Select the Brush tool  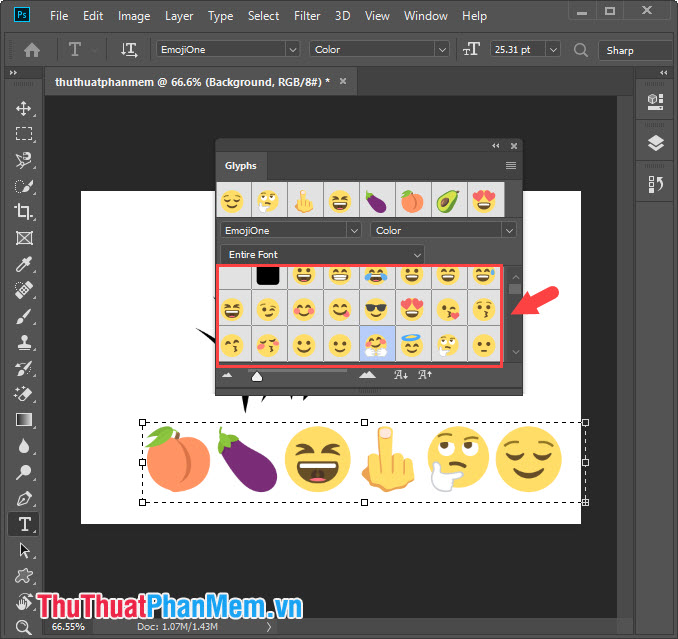pos(24,316)
